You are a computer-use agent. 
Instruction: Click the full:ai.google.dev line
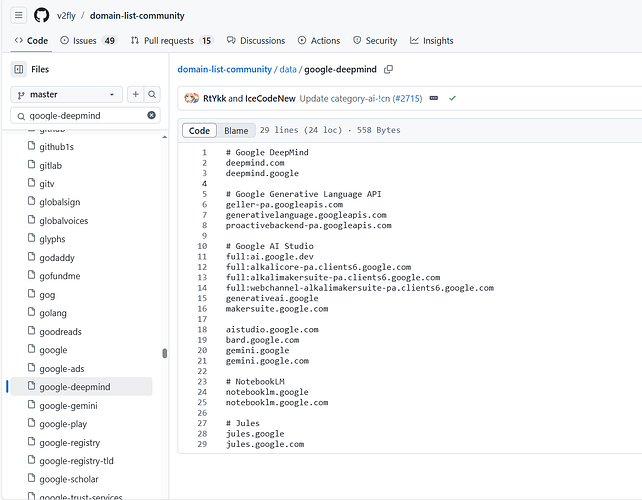click(270, 257)
